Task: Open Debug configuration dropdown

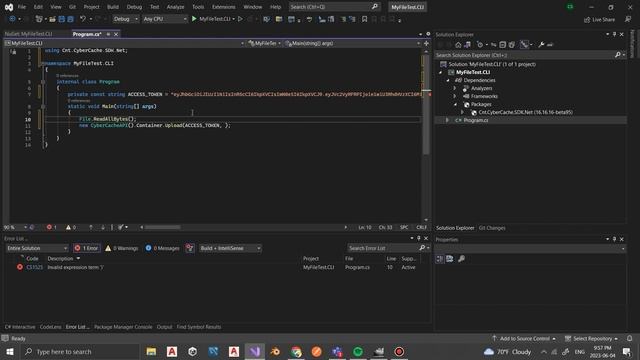Action: click(x=125, y=19)
